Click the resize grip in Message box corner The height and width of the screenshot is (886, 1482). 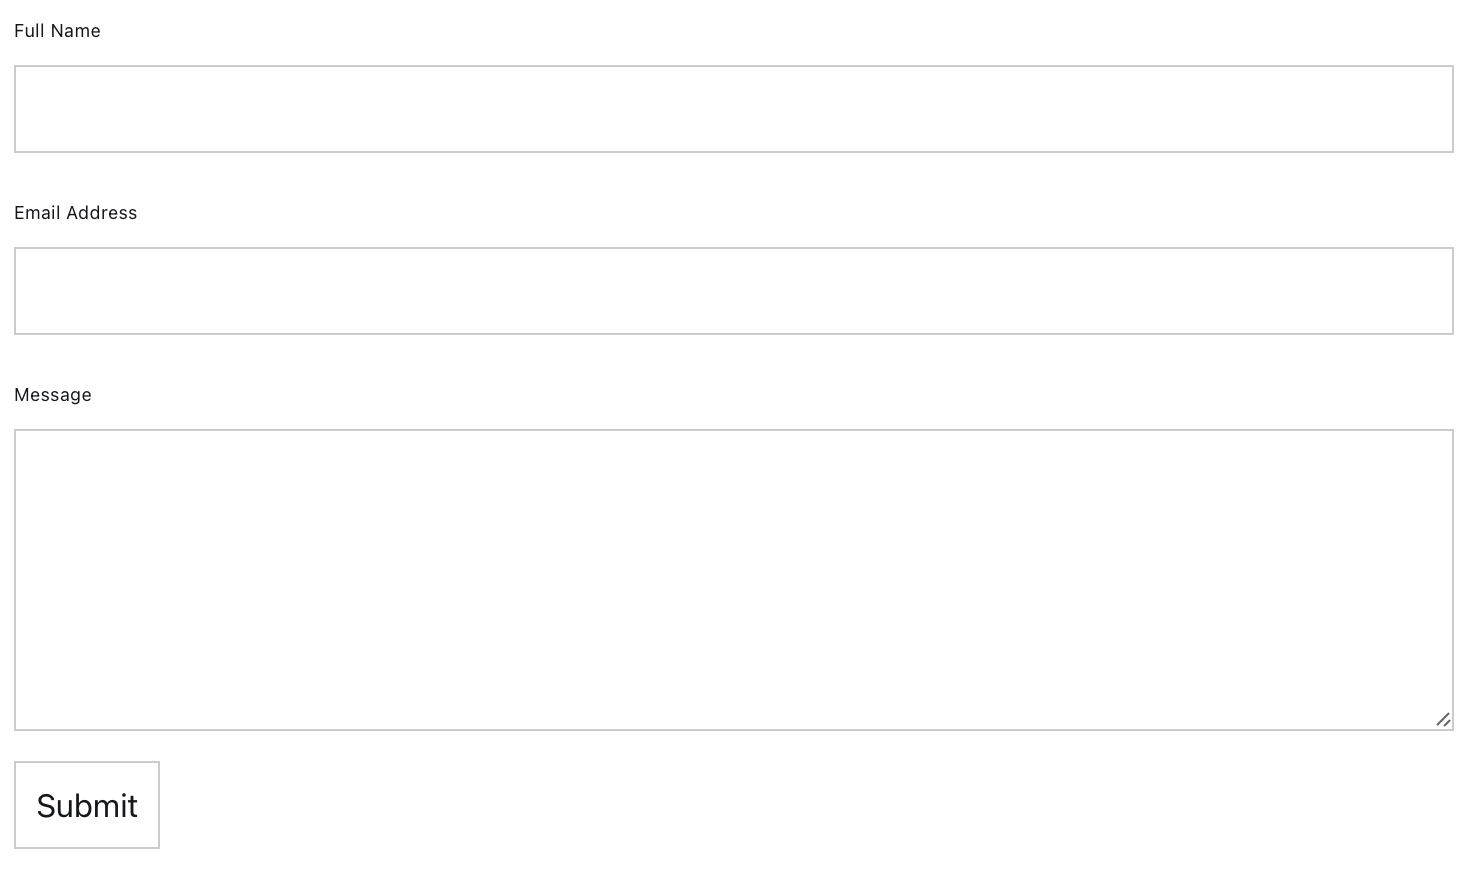pyautogui.click(x=1443, y=720)
